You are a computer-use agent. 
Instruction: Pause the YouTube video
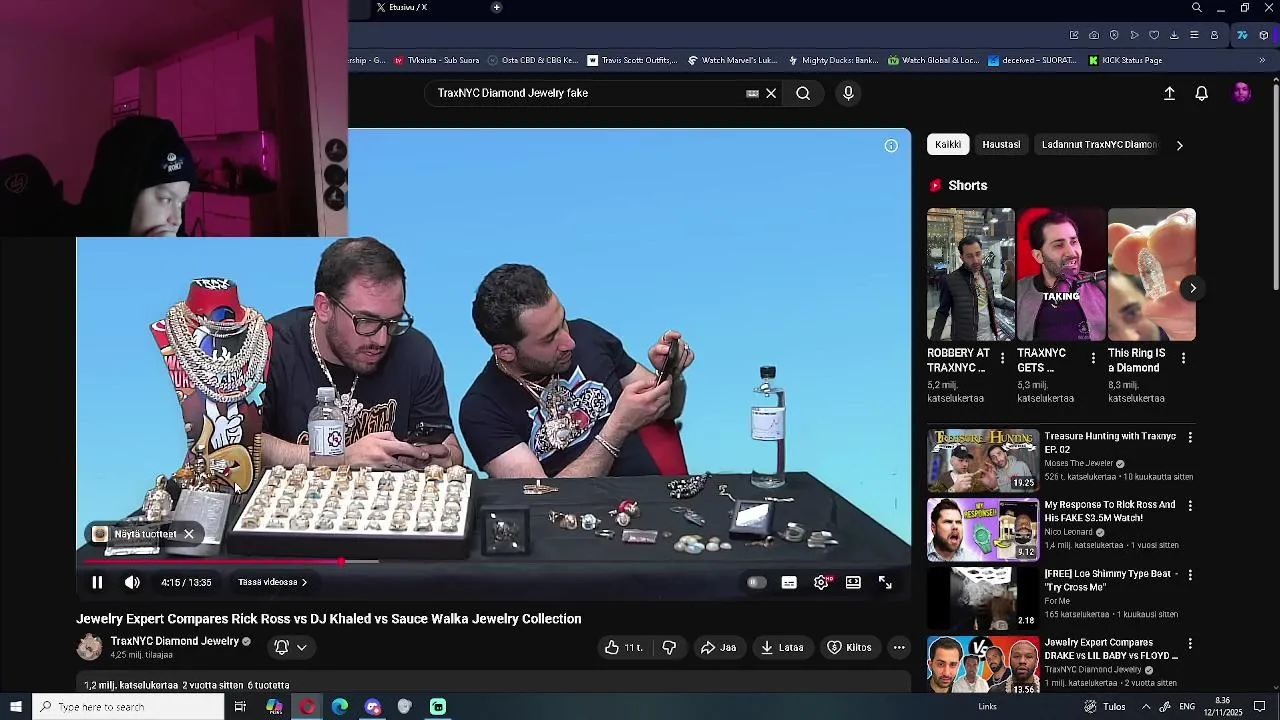(x=97, y=582)
